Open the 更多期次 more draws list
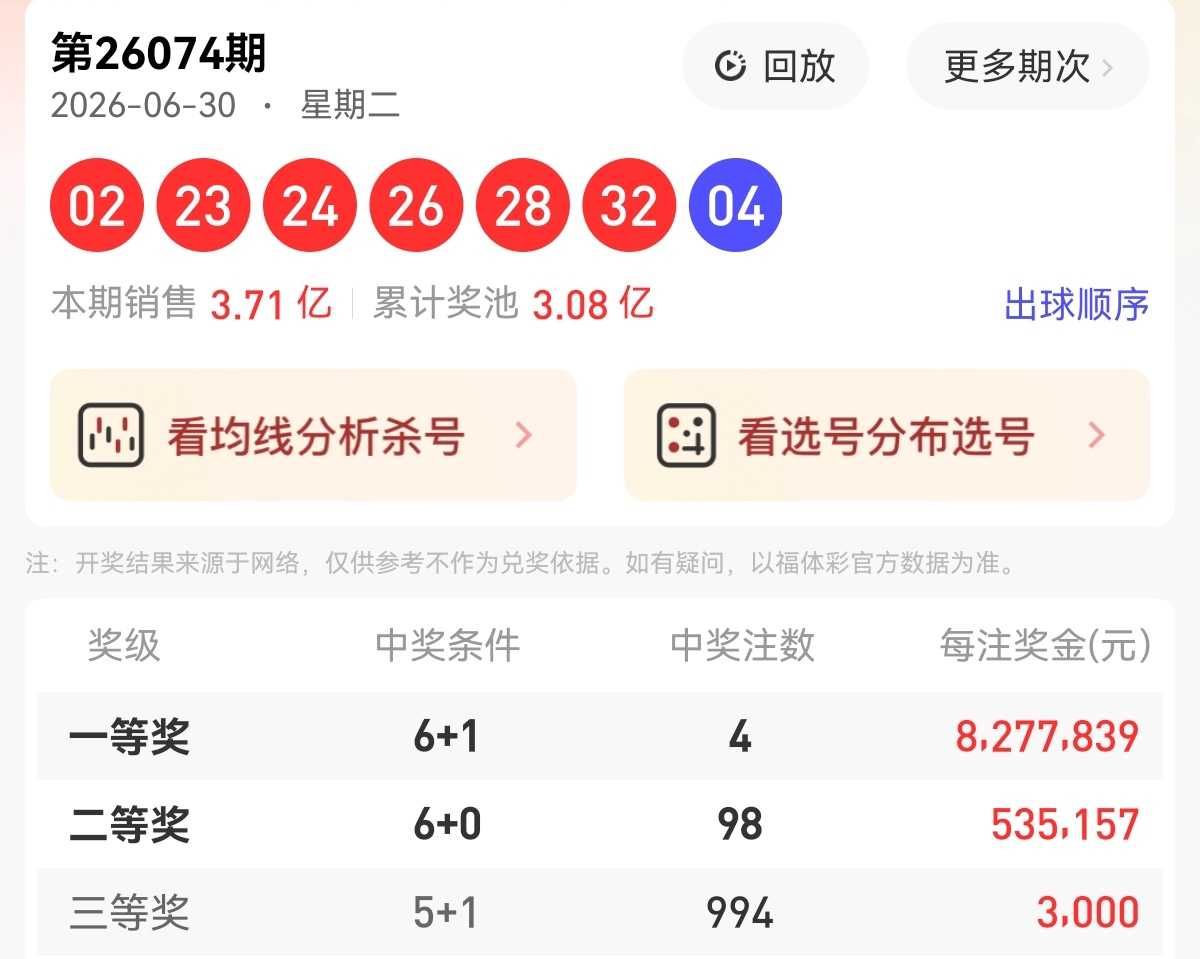Screen dimensions: 1200x959 1027,66
